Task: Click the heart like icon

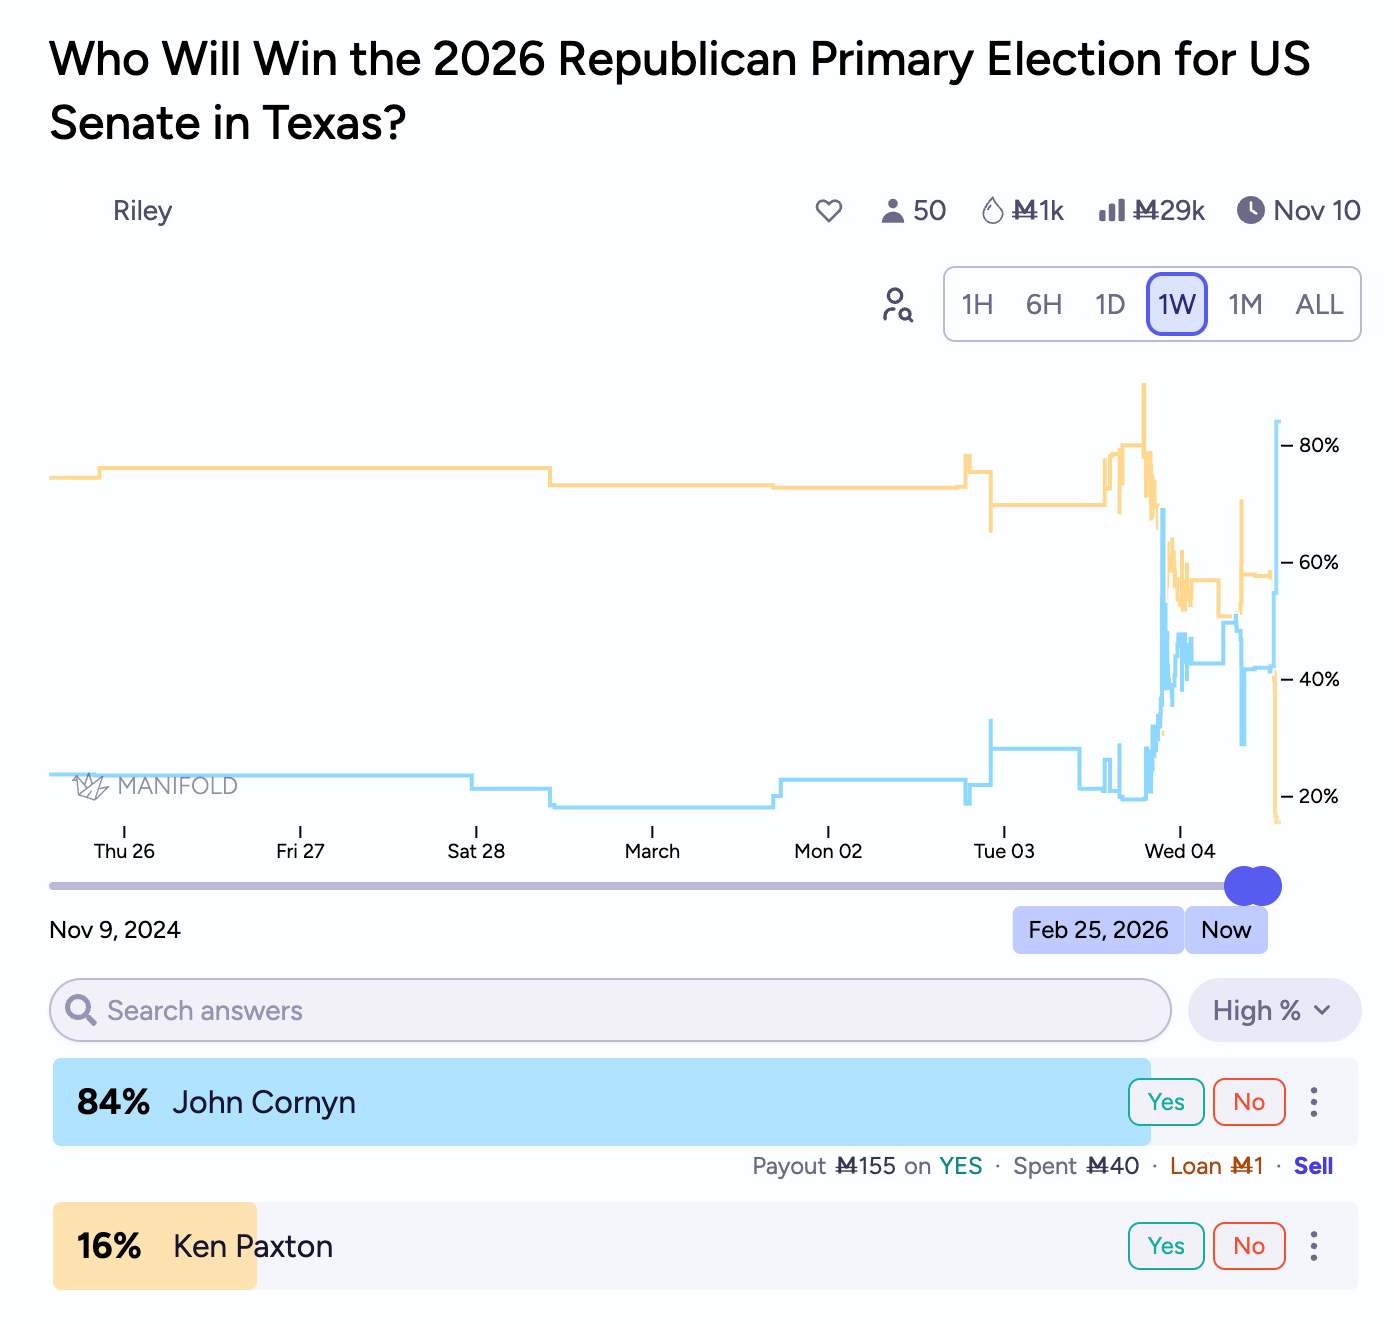Action: tap(828, 211)
